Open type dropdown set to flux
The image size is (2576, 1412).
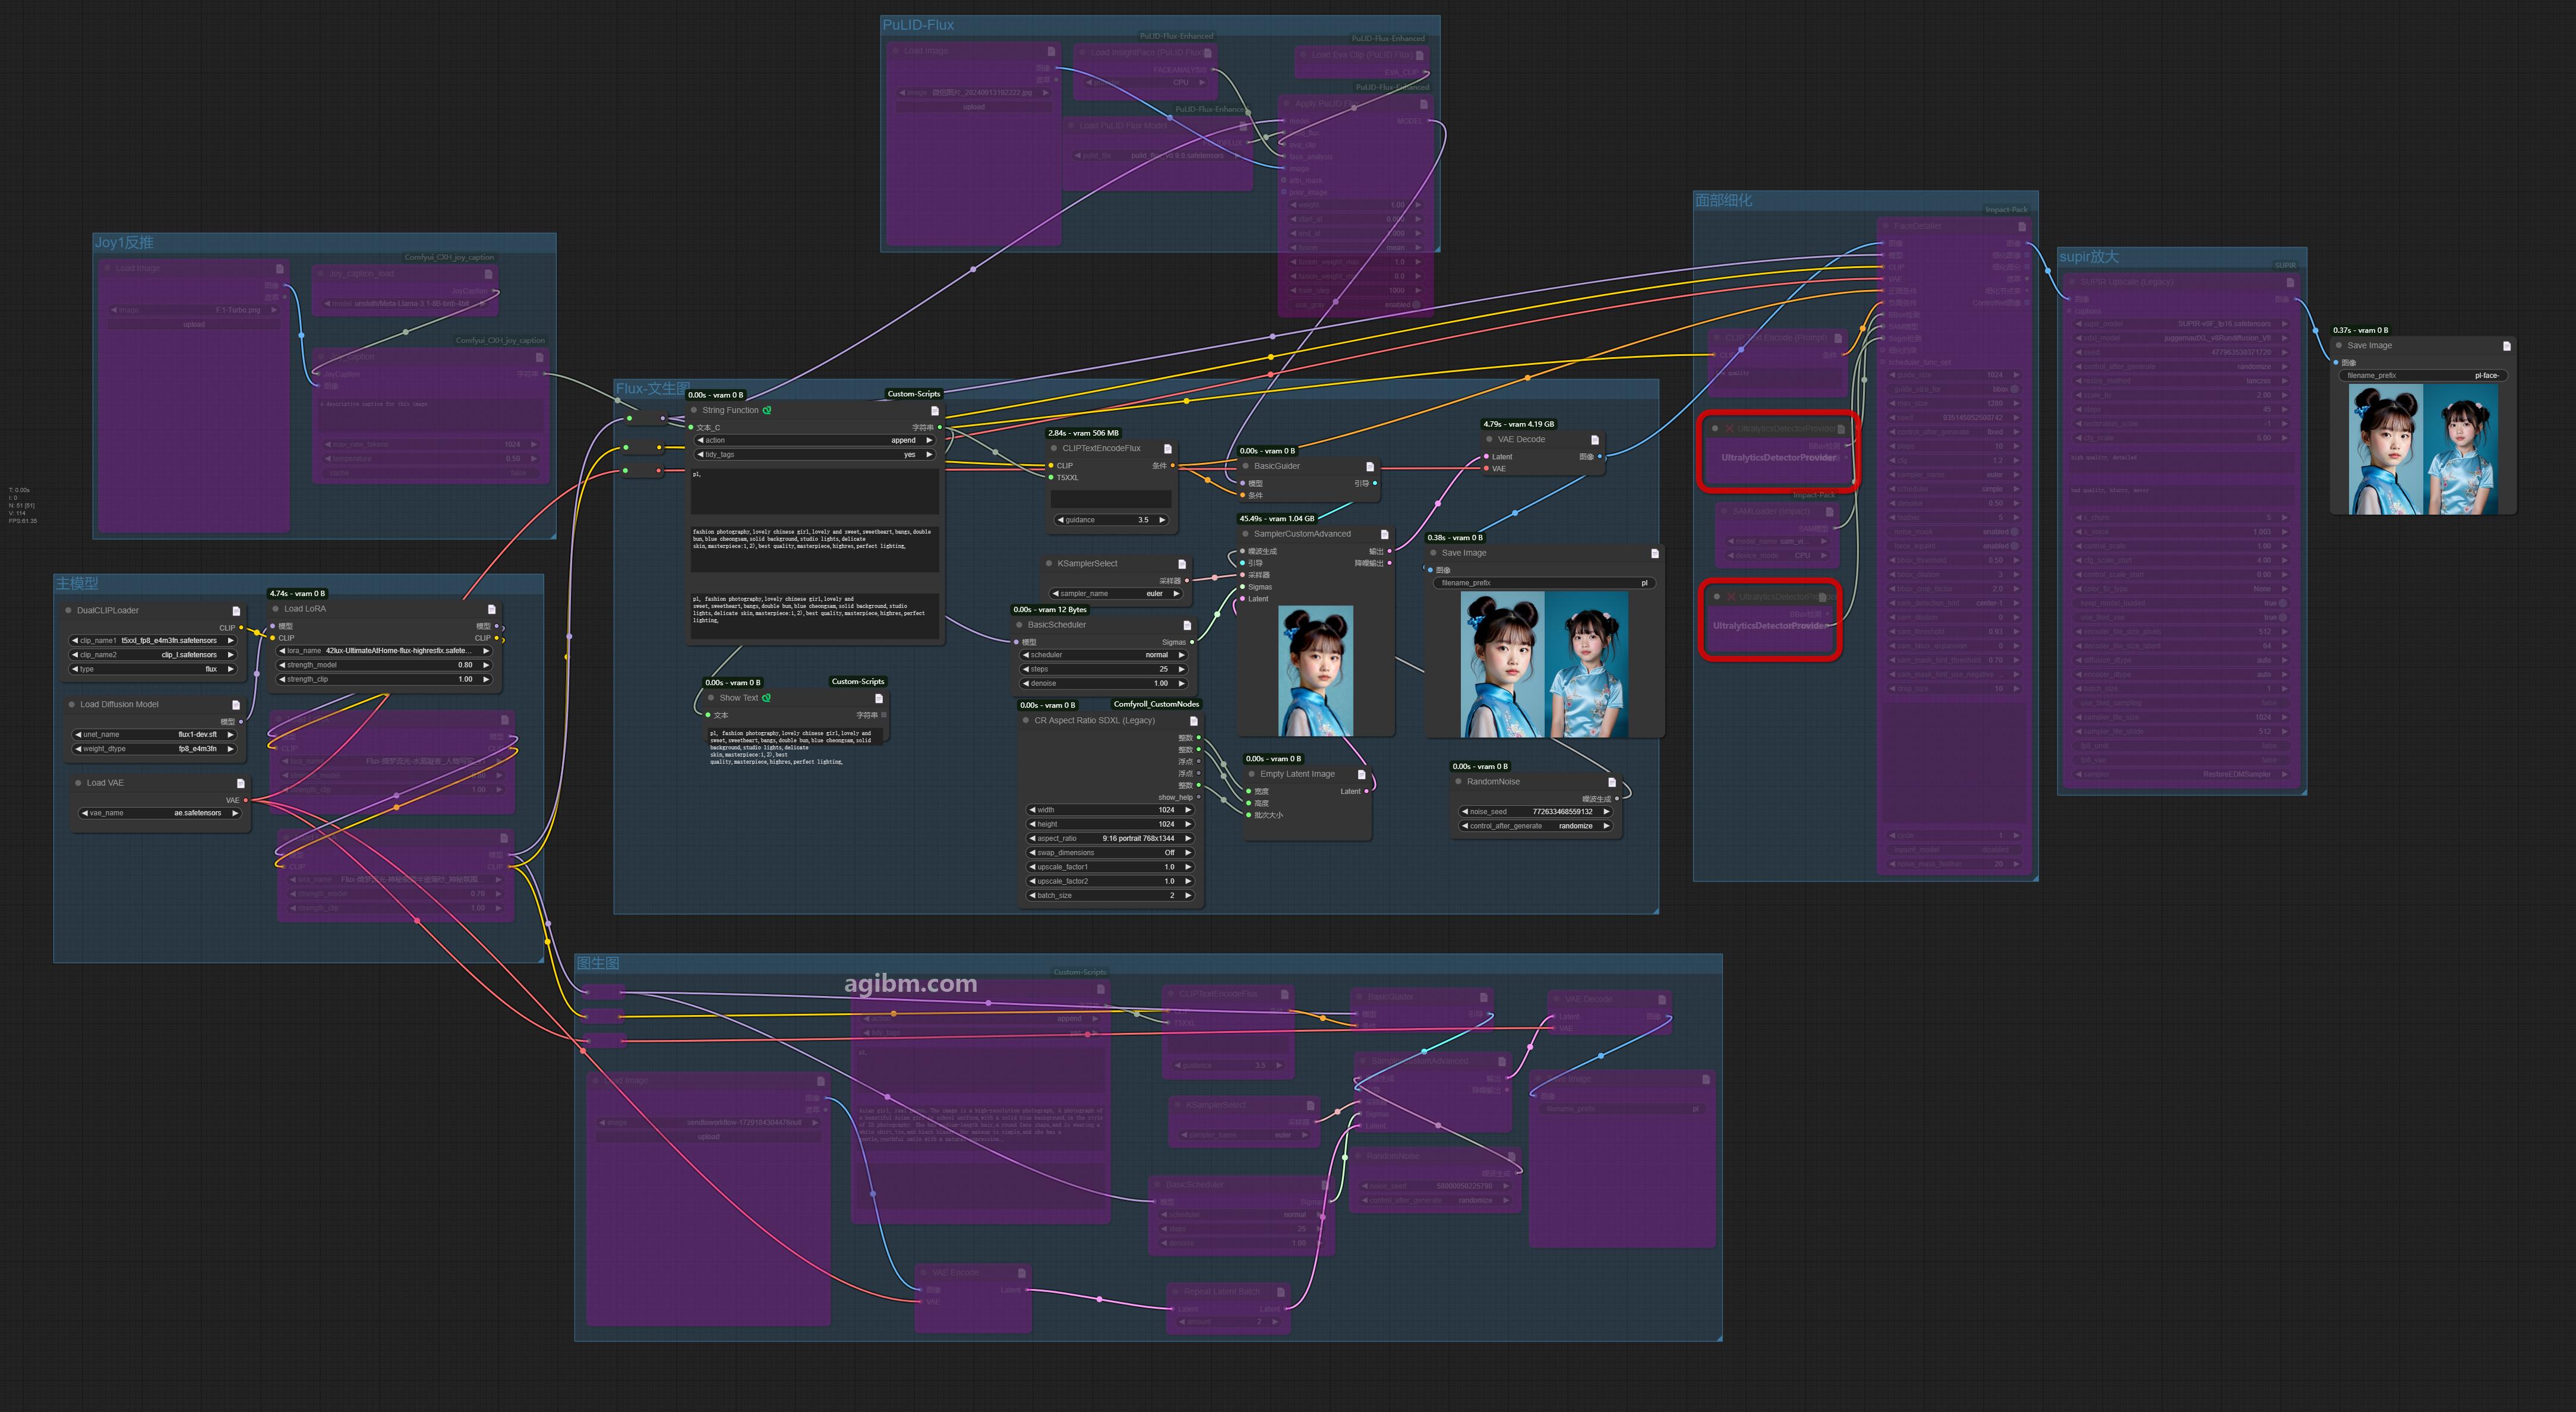coord(153,669)
